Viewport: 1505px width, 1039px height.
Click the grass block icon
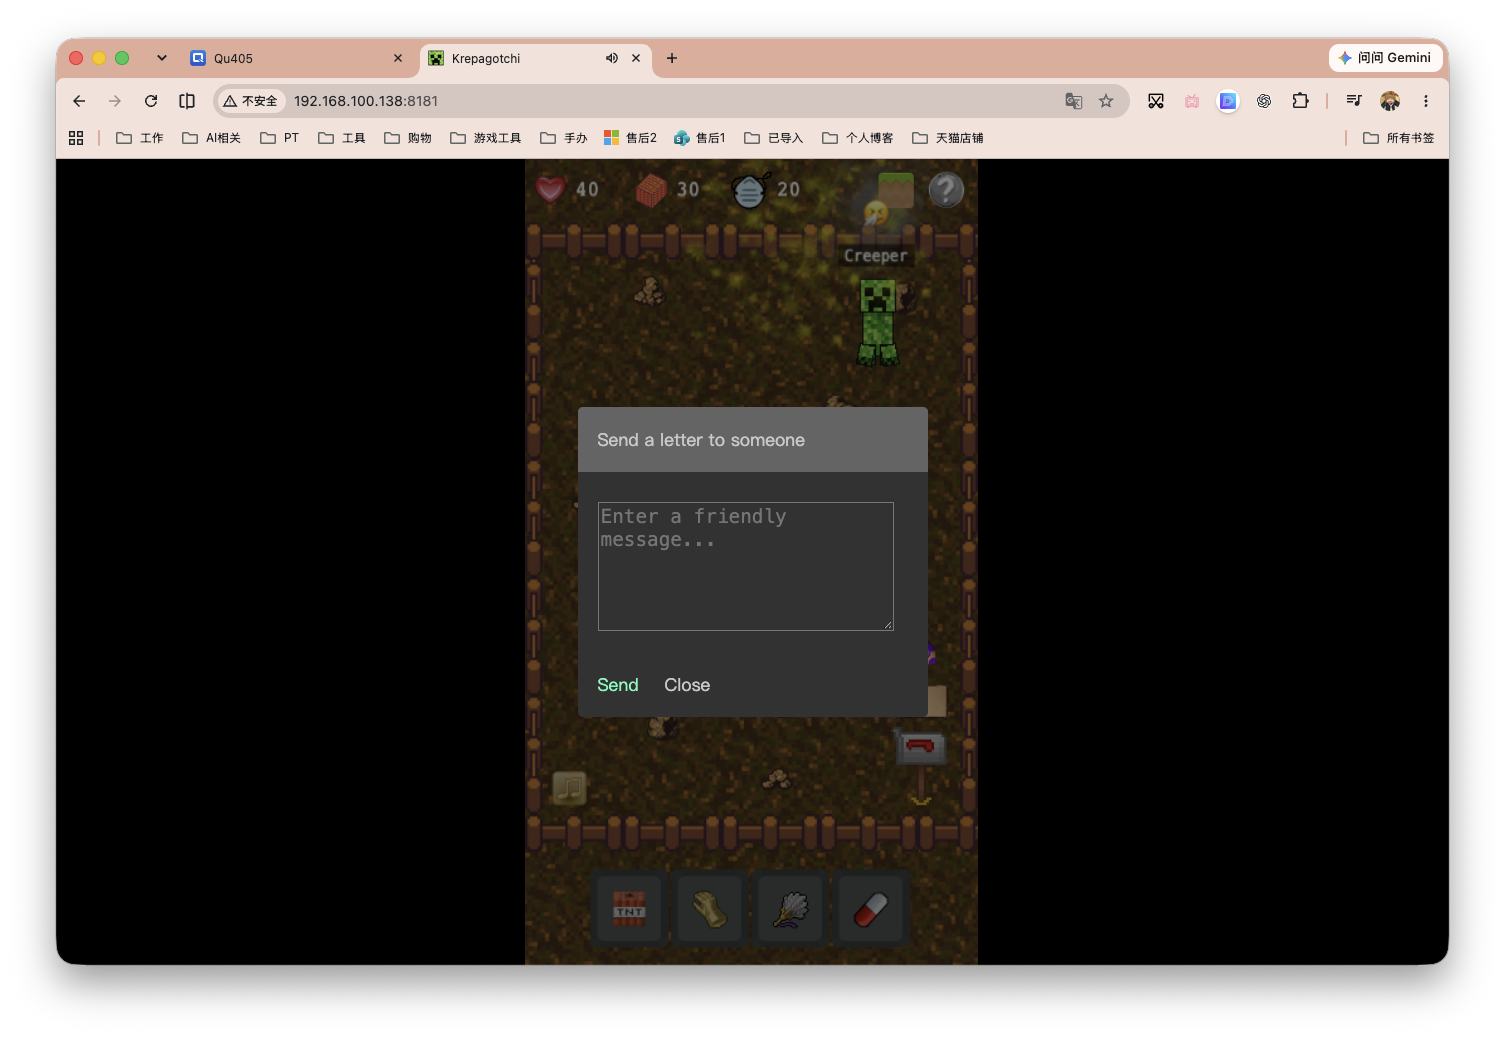click(896, 189)
